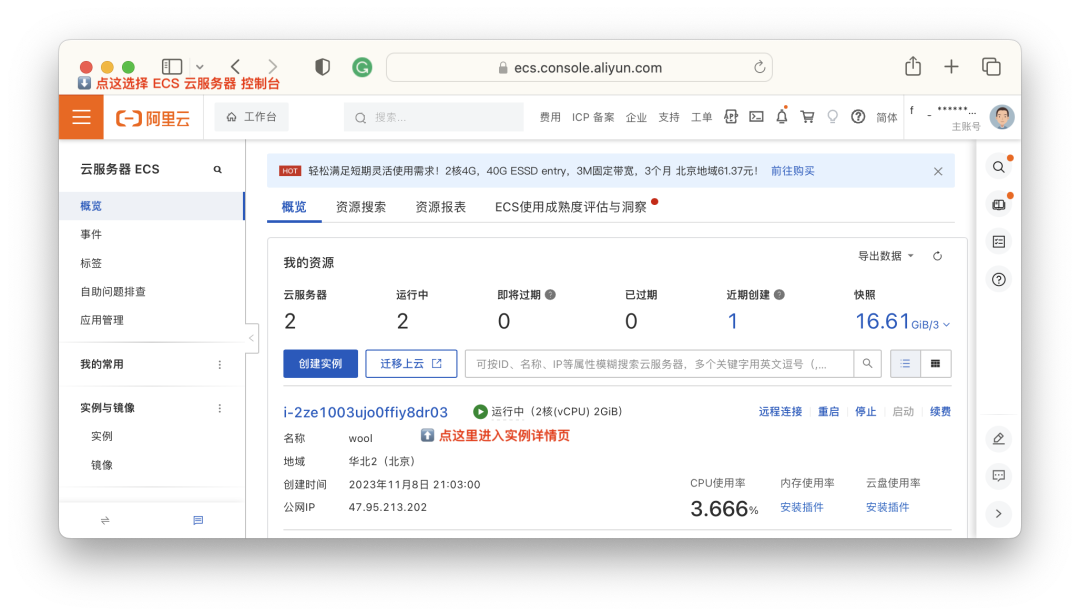The width and height of the screenshot is (1080, 616).
Task: Click the instance search magnifier button
Action: (x=867, y=364)
